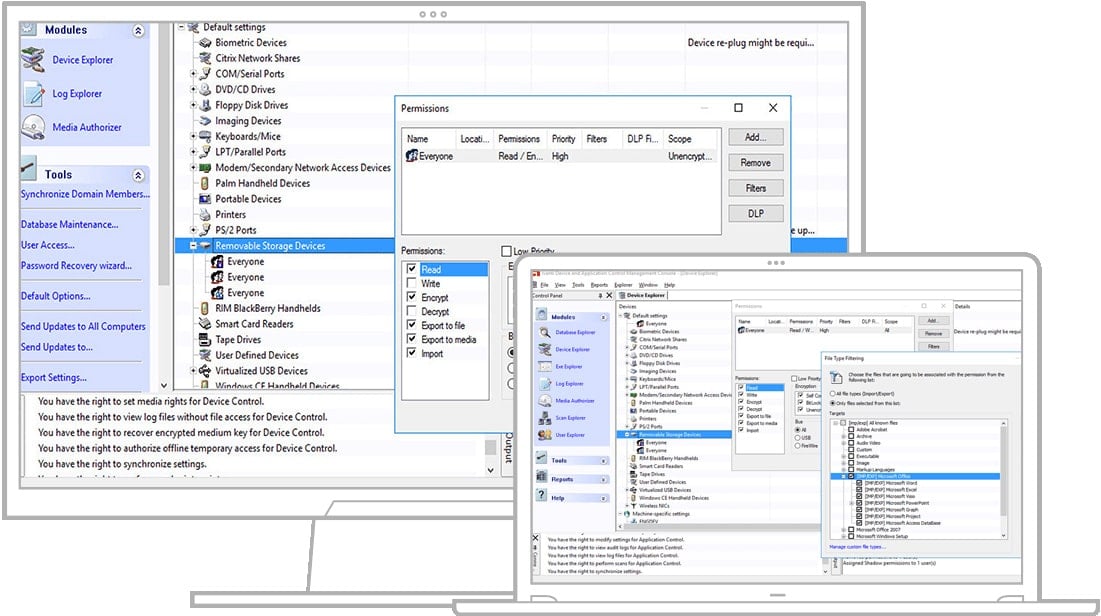Click Add button in monitor Permissions dialog
Image resolution: width=1101 pixels, height=616 pixels.
756,137
